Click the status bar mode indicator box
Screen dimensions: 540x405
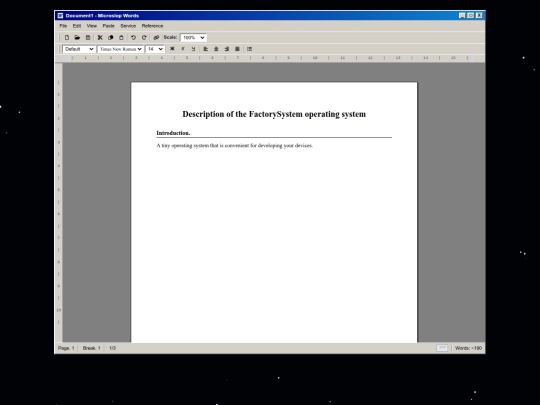click(x=442, y=348)
